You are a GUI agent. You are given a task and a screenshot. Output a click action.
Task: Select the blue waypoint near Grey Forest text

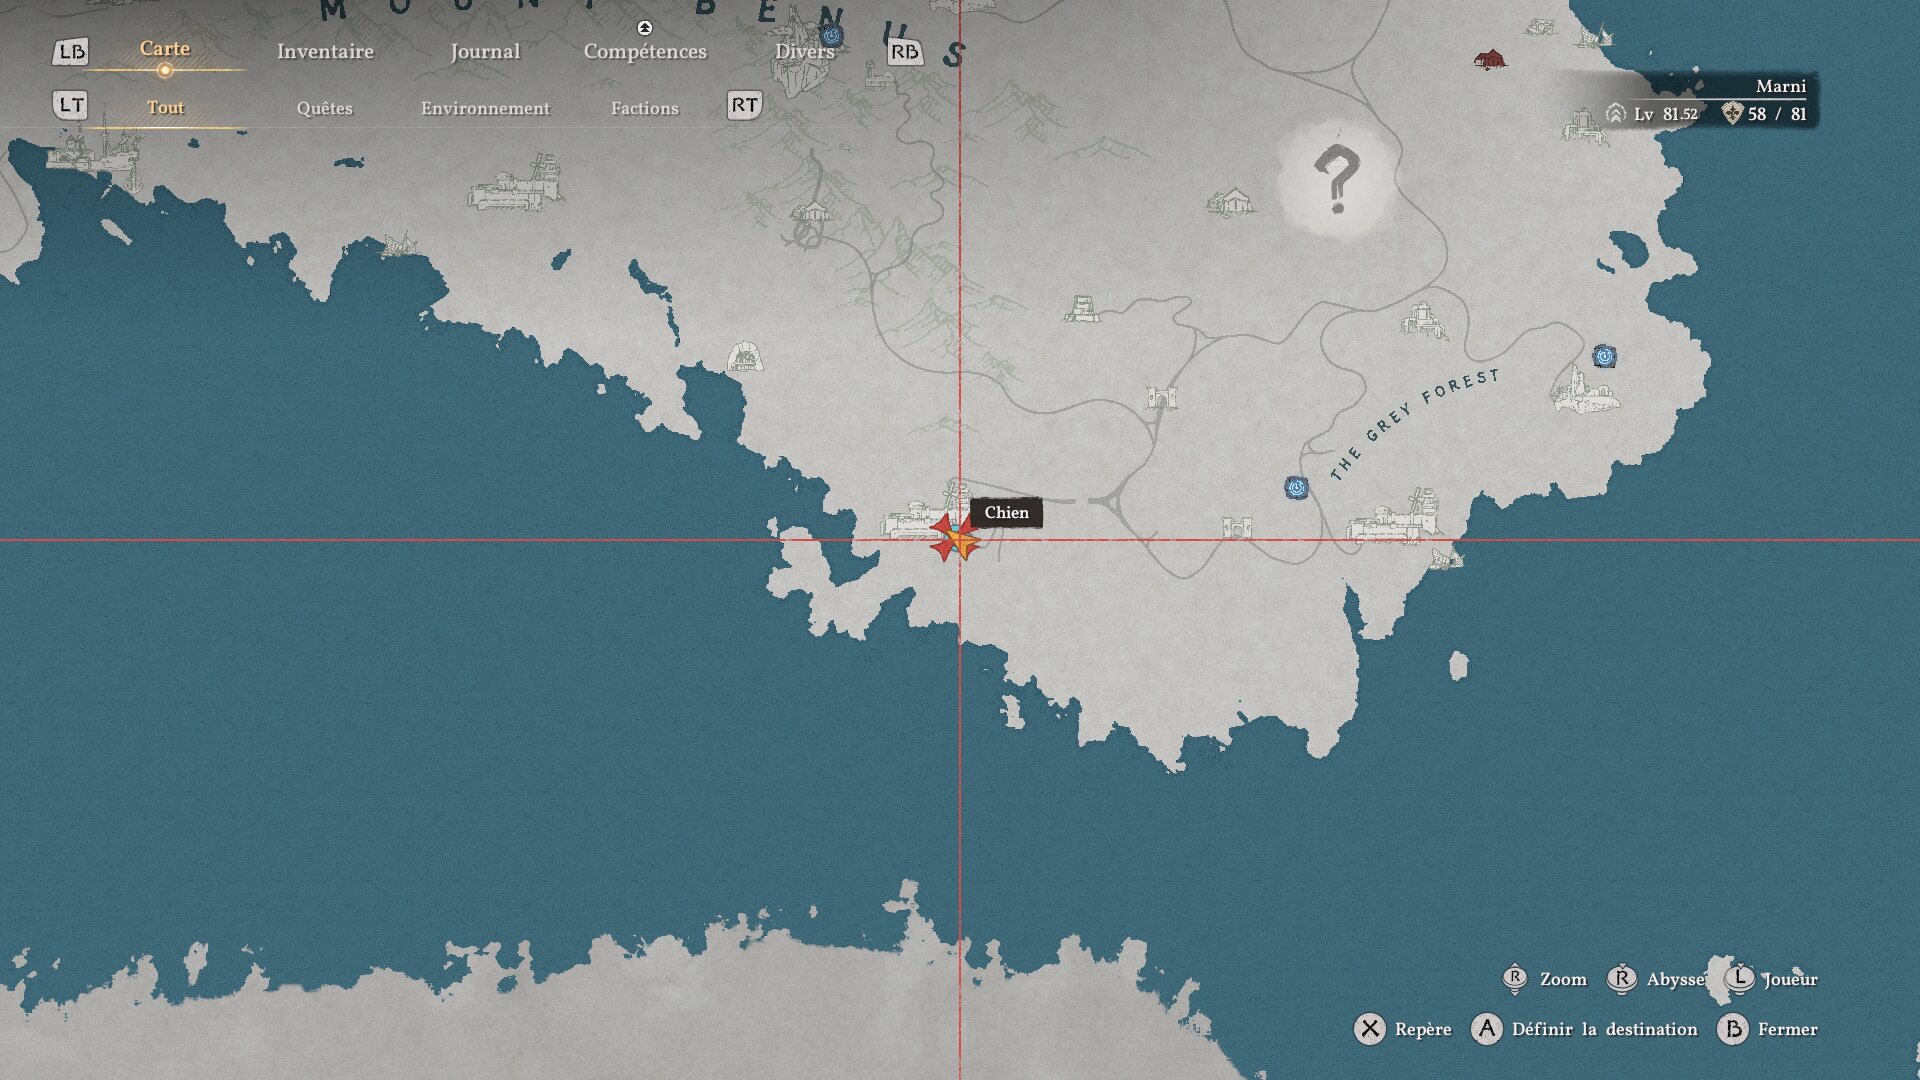coord(1296,488)
